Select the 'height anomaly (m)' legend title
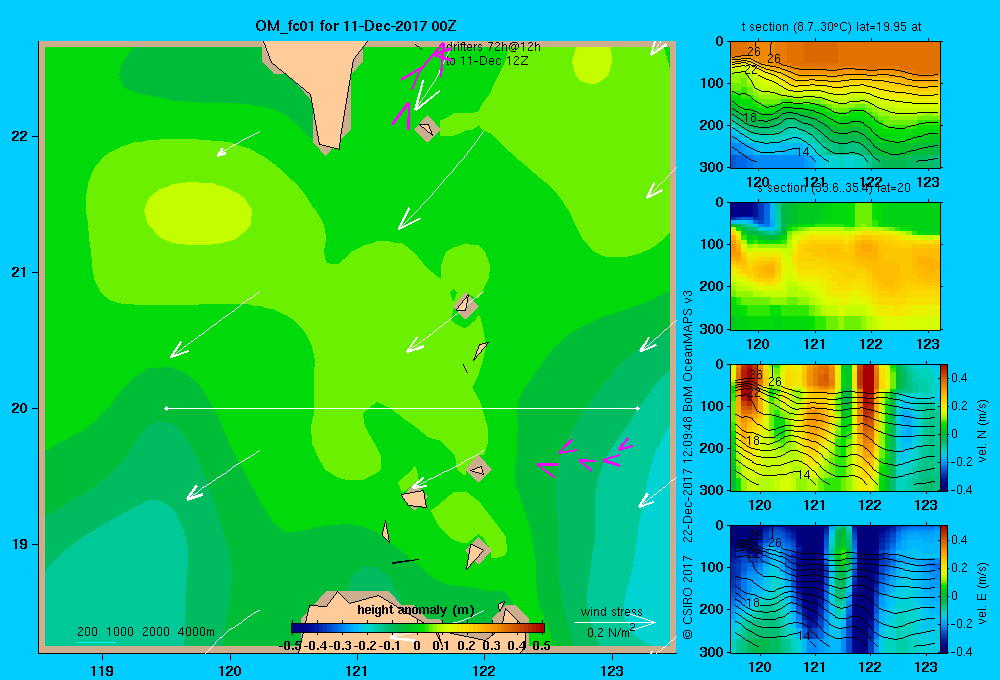The image size is (1000, 680). pyautogui.click(x=416, y=610)
